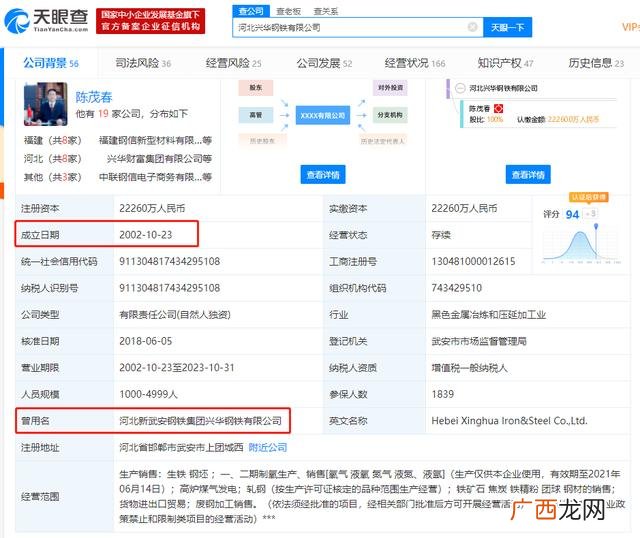640x538 pixels.
Task: Select the 纳税人资质 value 增值税一般纳税人
Action: [469, 368]
